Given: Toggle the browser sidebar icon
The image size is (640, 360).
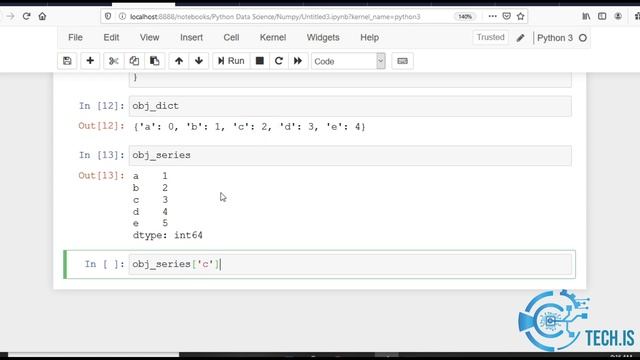Looking at the screenshot, I should coord(602,16).
